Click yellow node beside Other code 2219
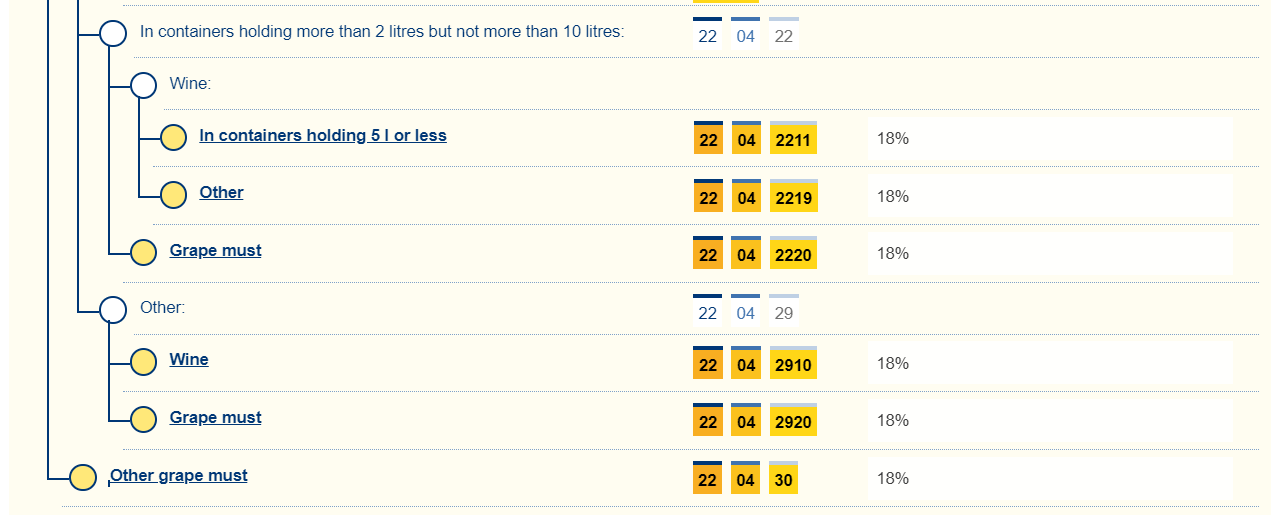Viewport: 1272px width, 515px height. tap(174, 195)
